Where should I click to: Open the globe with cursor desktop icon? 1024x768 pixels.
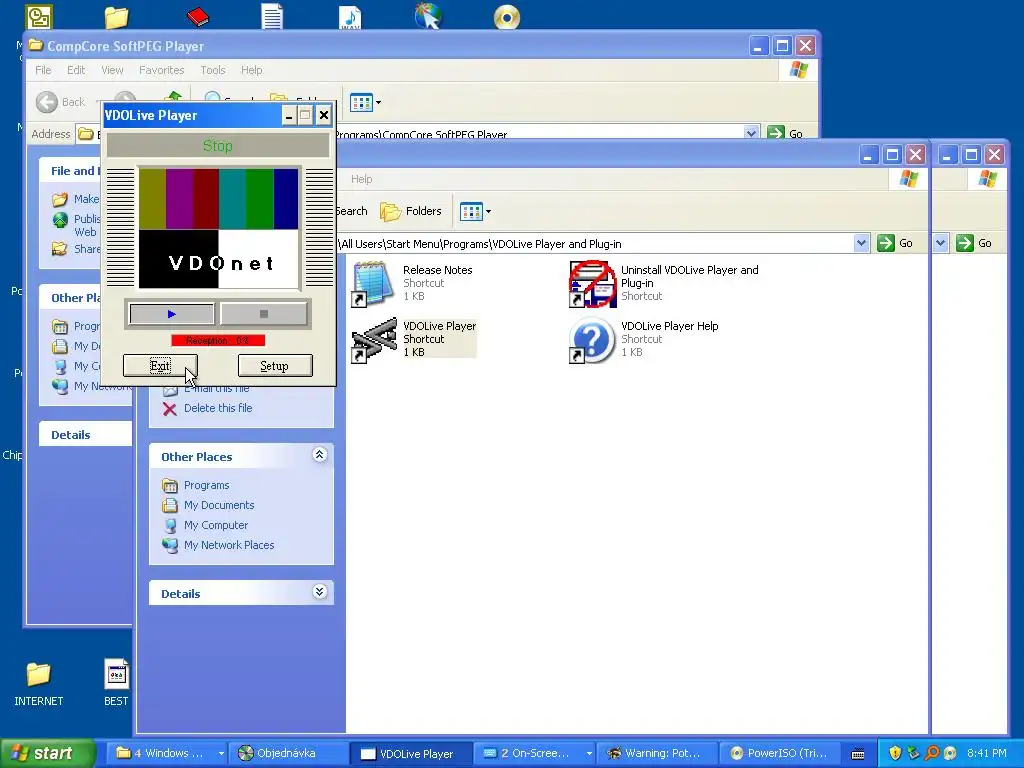pyautogui.click(x=428, y=16)
